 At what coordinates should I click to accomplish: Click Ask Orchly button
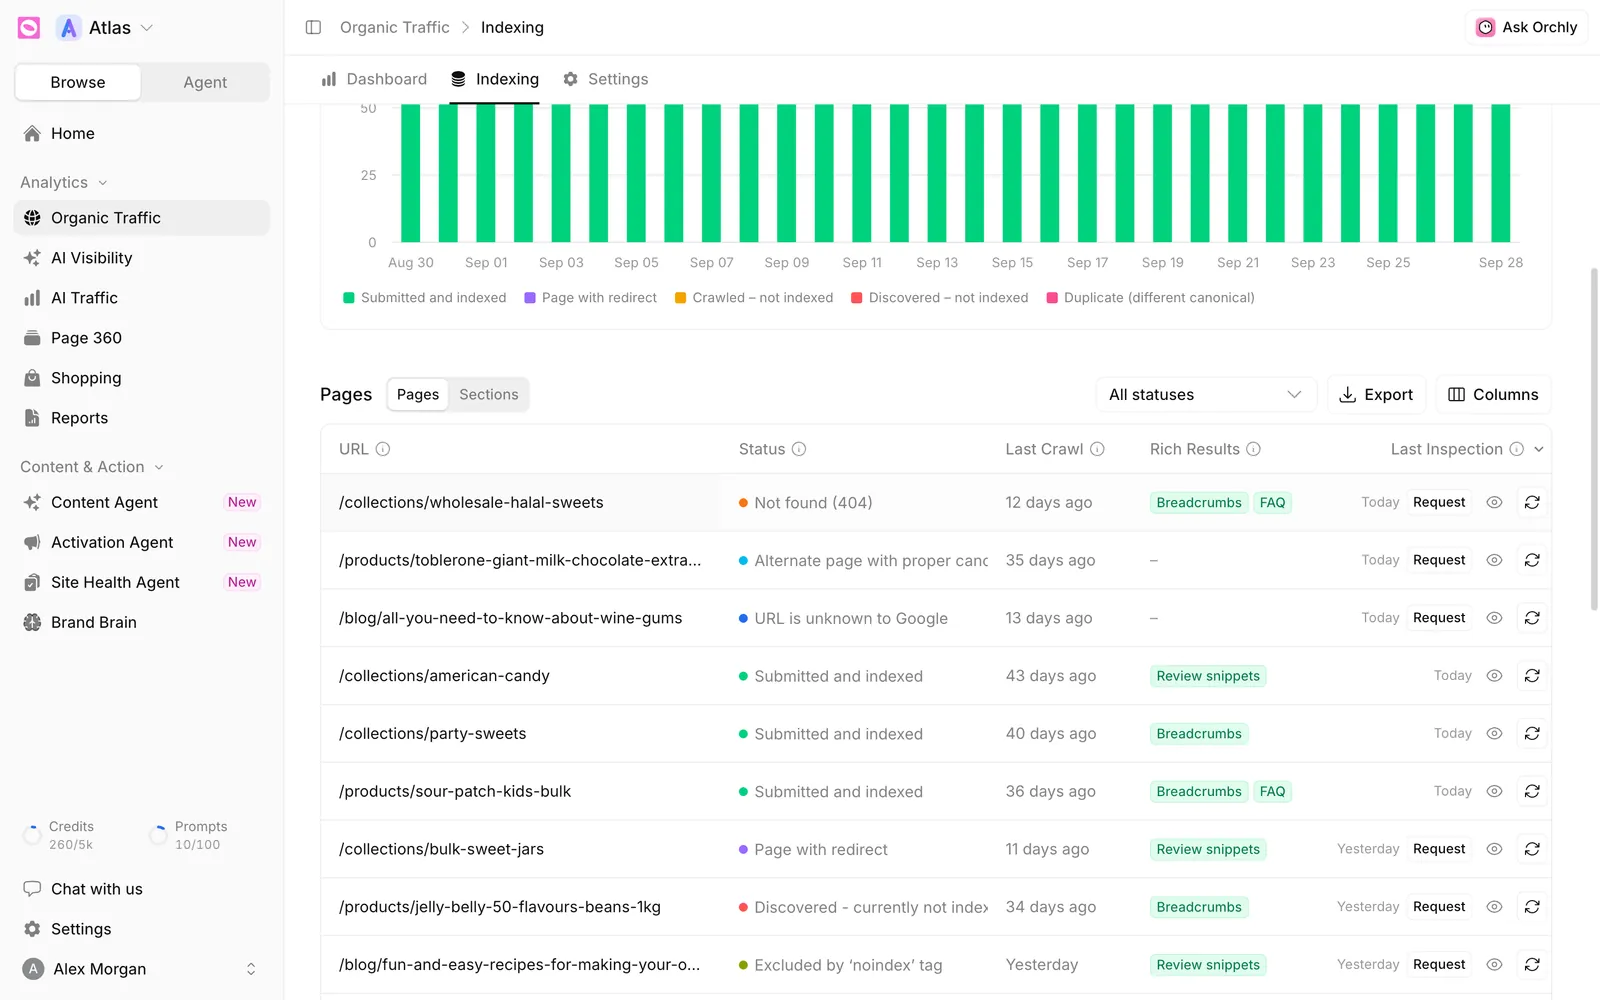pos(1527,27)
